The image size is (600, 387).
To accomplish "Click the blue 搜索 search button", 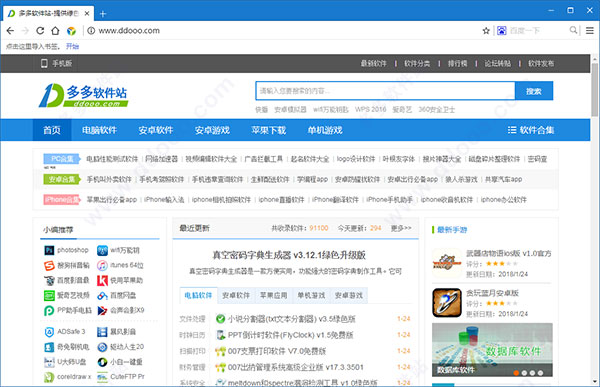I will [534, 91].
